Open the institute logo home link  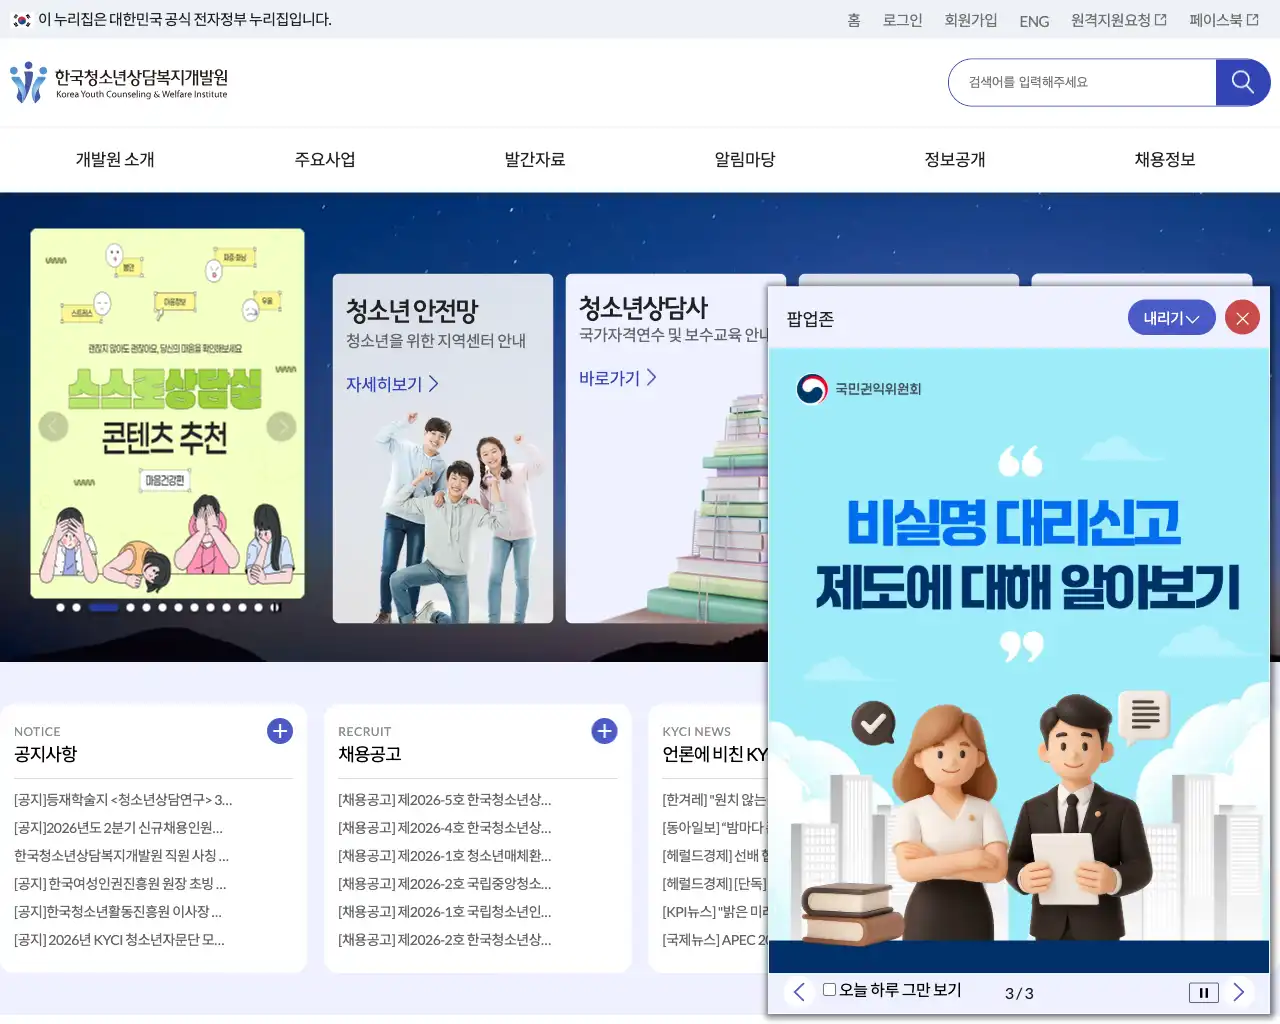pos(119,83)
